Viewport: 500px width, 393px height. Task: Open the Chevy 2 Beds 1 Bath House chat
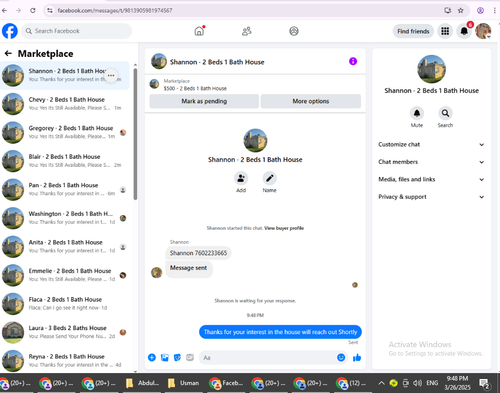click(65, 104)
